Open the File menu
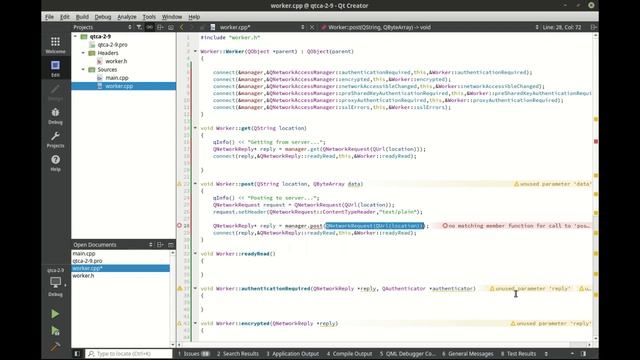Image resolution: width=640 pixels, height=360 pixels. coord(49,17)
